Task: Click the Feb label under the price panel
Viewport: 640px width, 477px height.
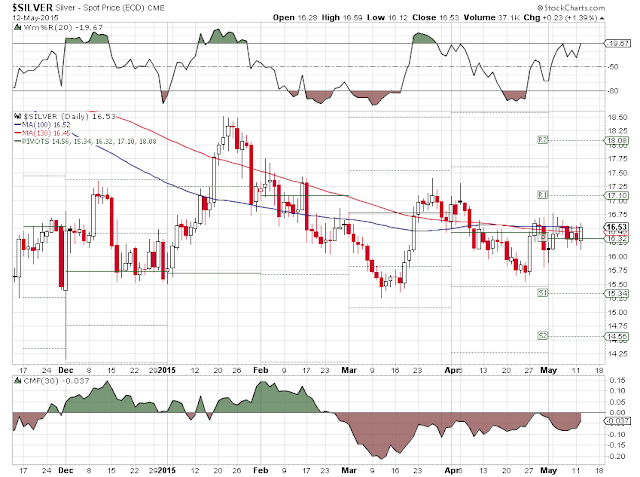Action: point(260,370)
